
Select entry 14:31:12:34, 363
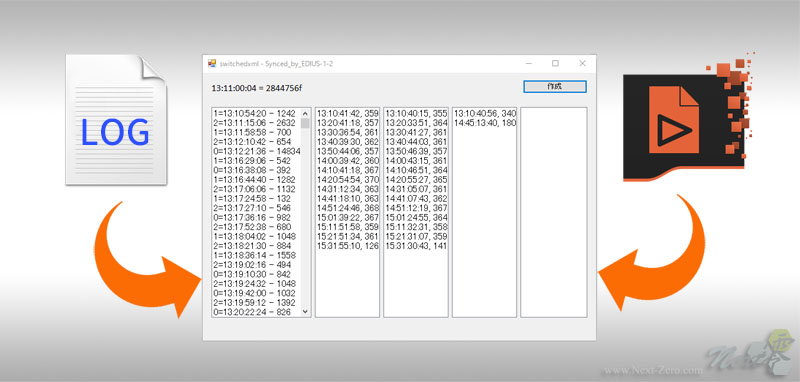347,189
